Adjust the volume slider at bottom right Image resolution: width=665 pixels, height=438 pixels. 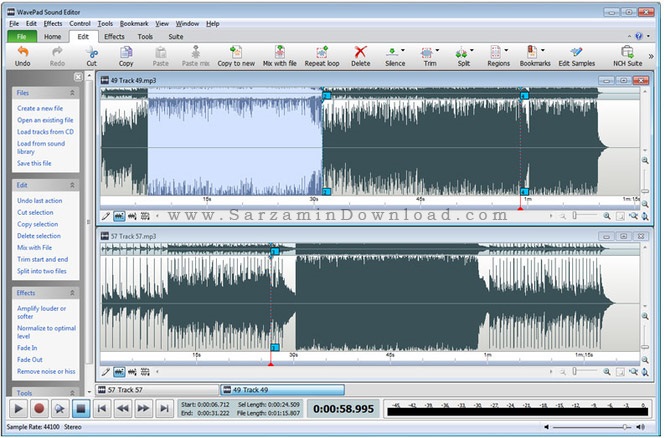click(625, 427)
